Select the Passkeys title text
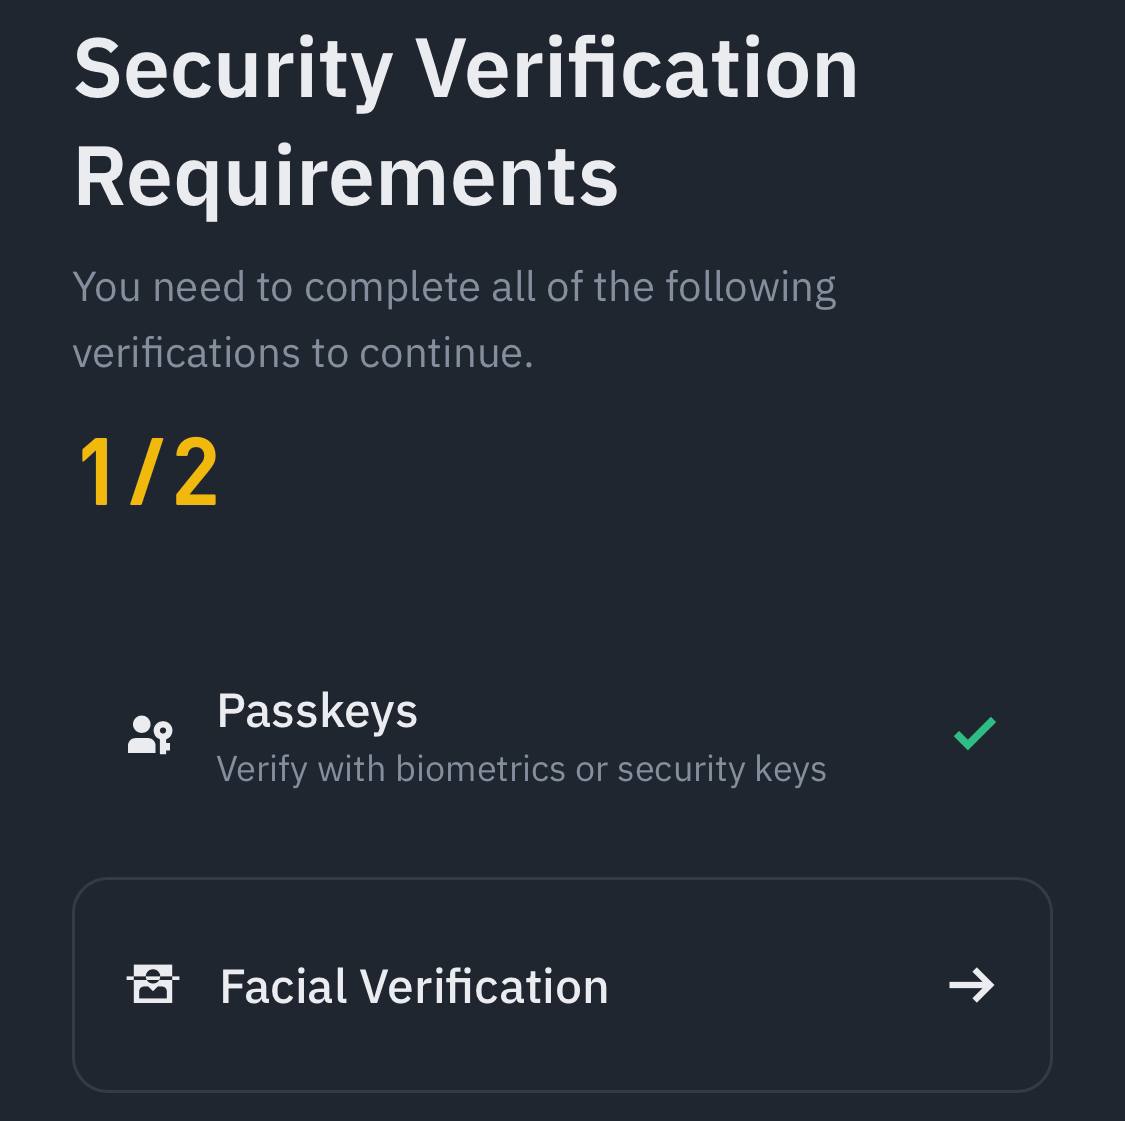Screen dimensions: 1125x1121 click(x=317, y=712)
